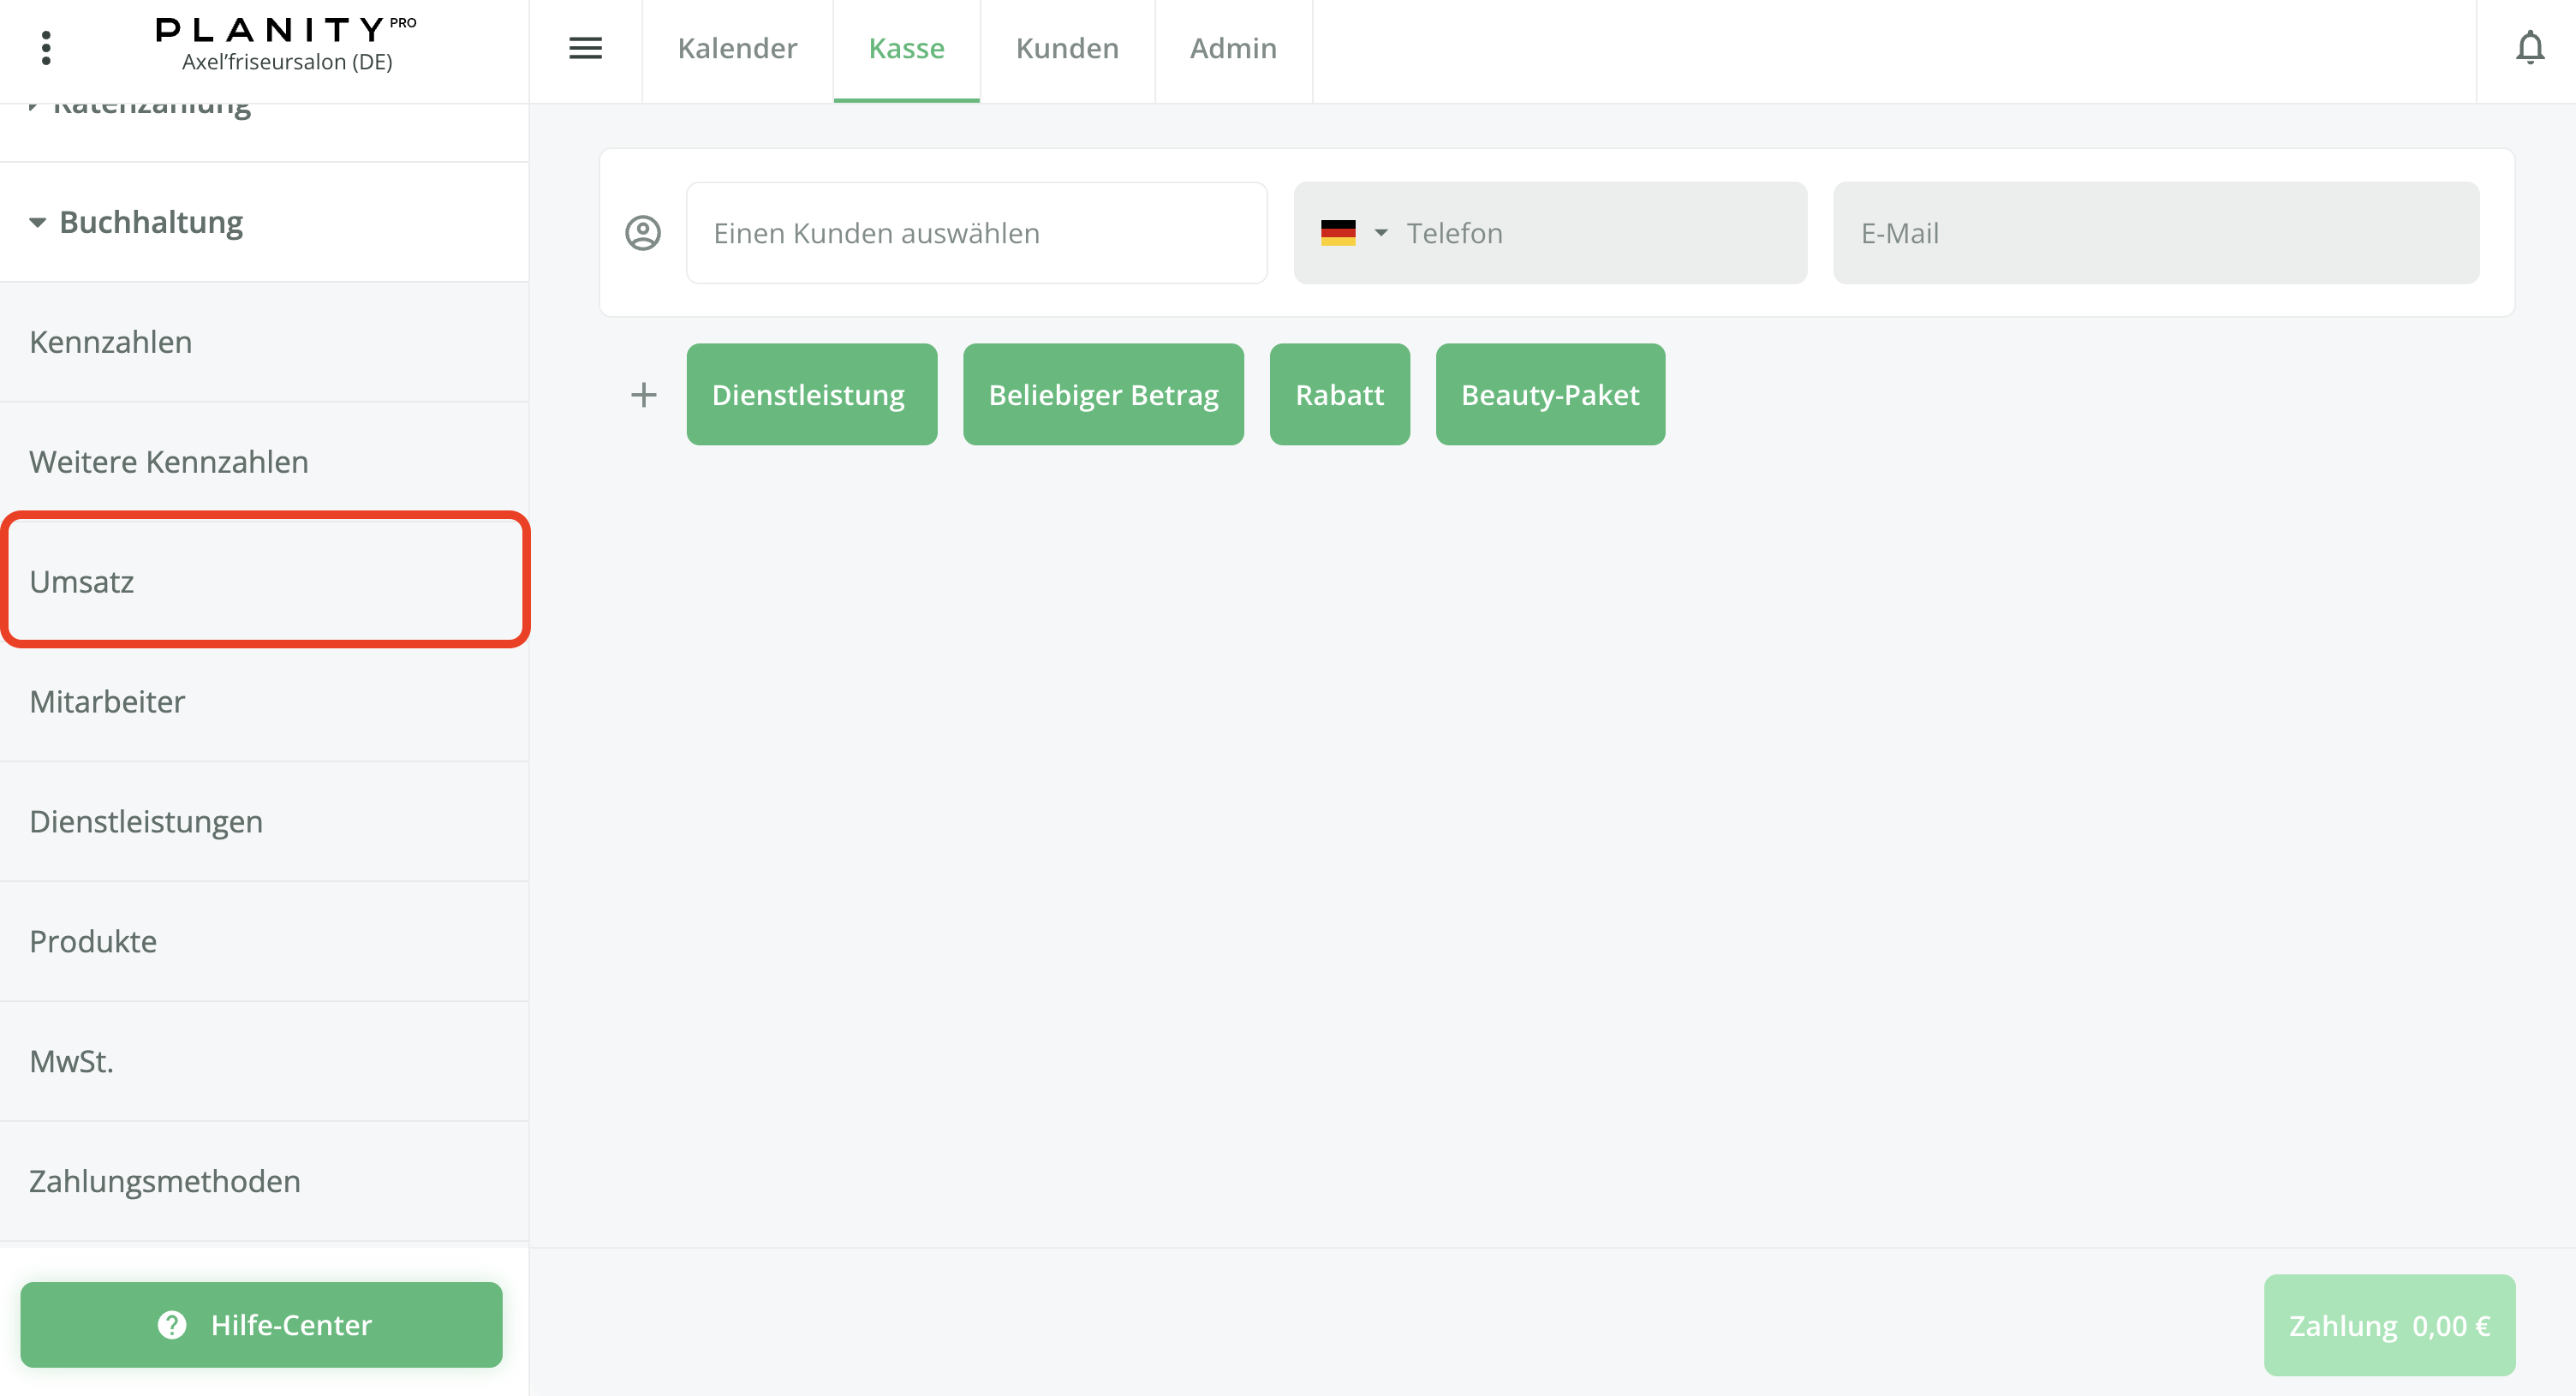The height and width of the screenshot is (1396, 2576).
Task: Click the Beliebiger Betrag button
Action: click(x=1103, y=395)
